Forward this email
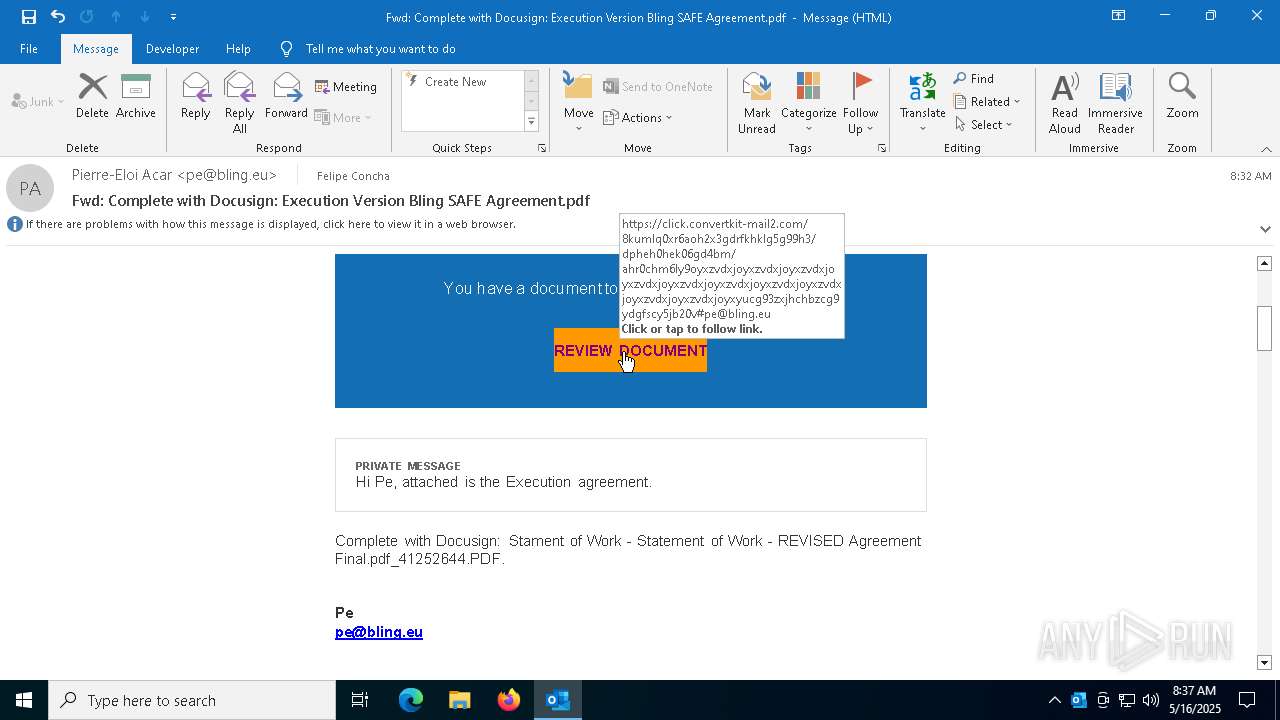The height and width of the screenshot is (720, 1280). (286, 97)
